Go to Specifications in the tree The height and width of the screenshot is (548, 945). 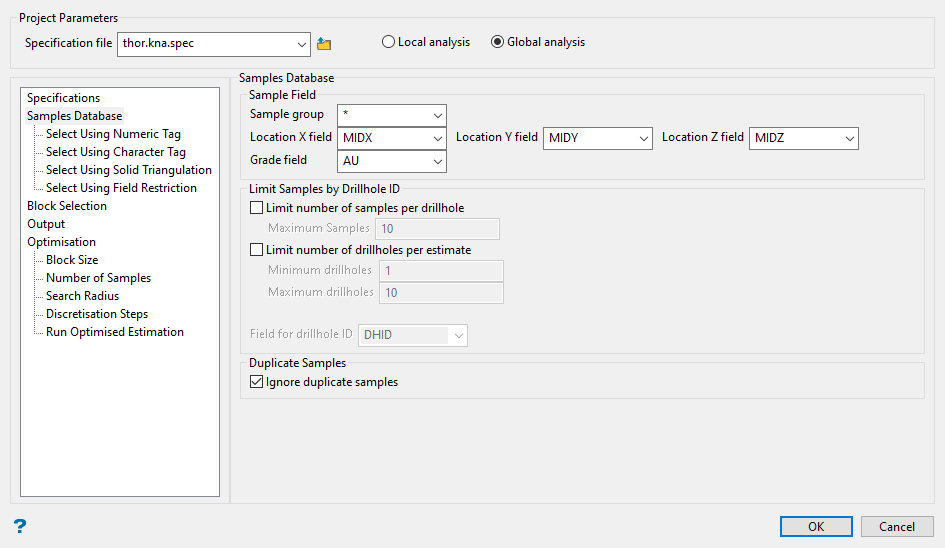pyautogui.click(x=63, y=98)
